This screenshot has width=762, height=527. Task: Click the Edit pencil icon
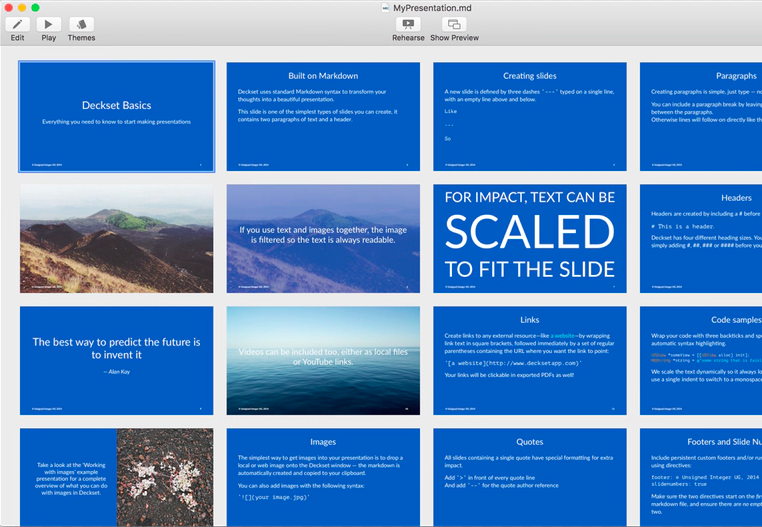[17, 24]
